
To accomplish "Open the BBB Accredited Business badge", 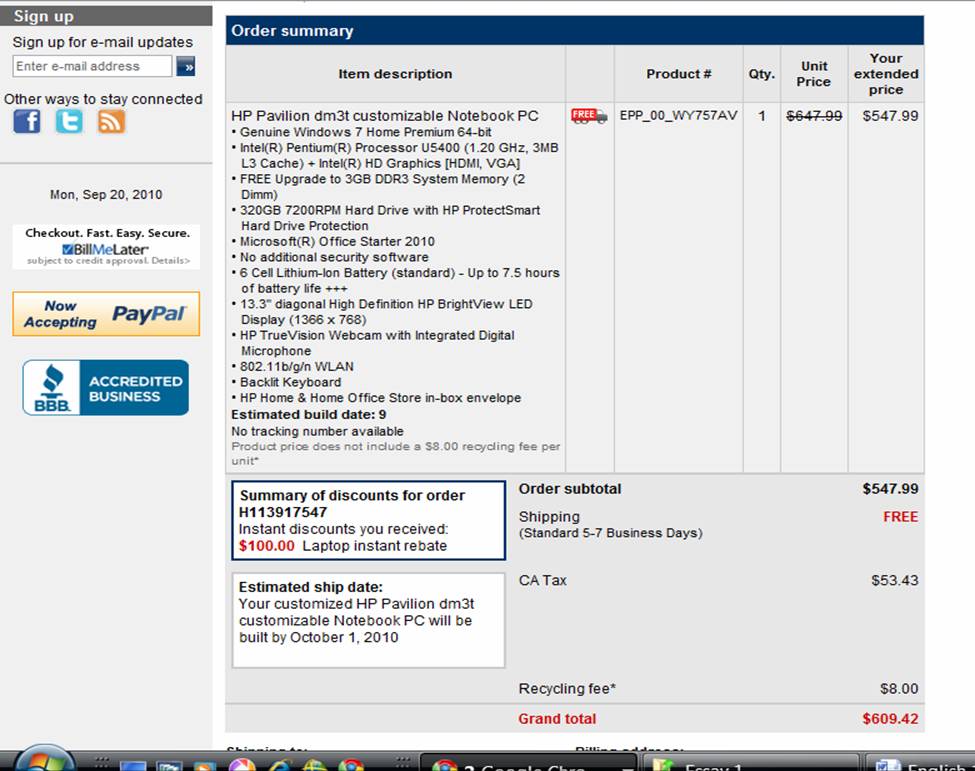I will 106,387.
